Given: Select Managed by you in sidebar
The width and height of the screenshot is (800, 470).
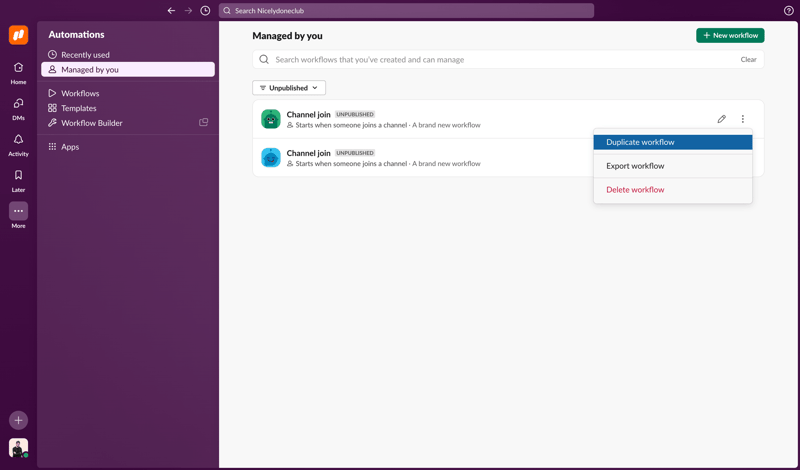Looking at the screenshot, I should click(128, 69).
